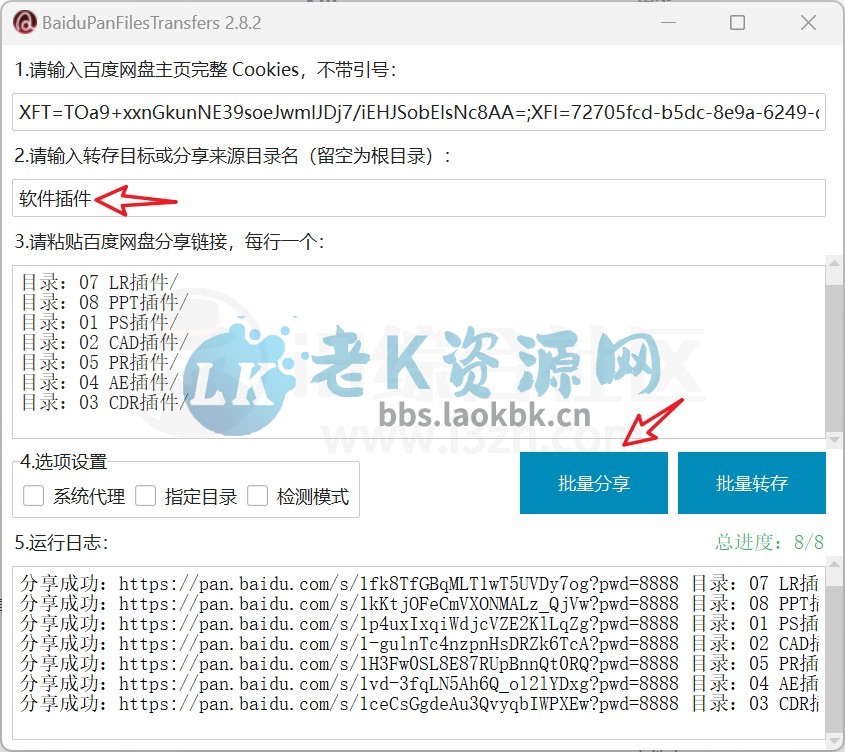Select the 目录: 02 CAD插件/ line
The image size is (845, 752).
click(105, 342)
